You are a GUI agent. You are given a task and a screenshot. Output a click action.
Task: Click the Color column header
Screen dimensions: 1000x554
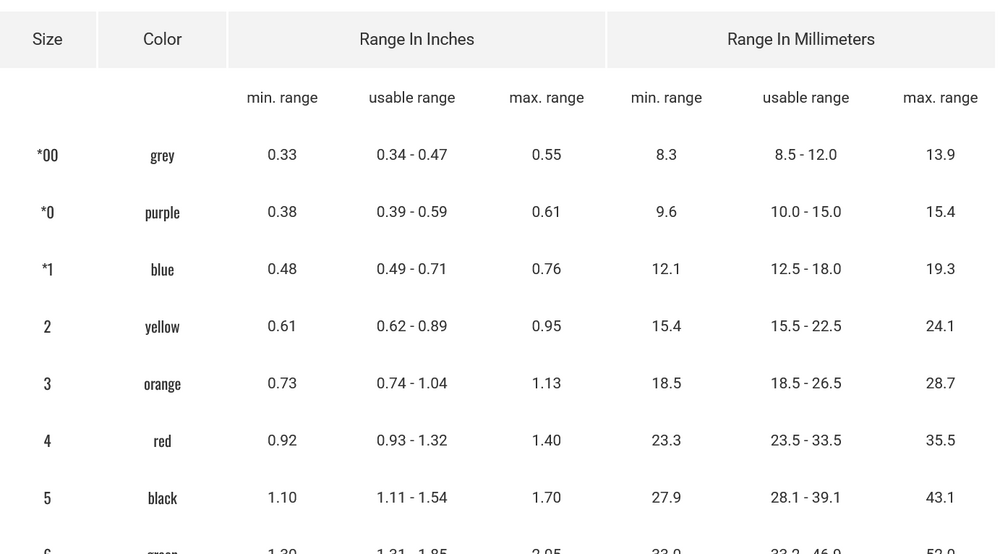162,40
